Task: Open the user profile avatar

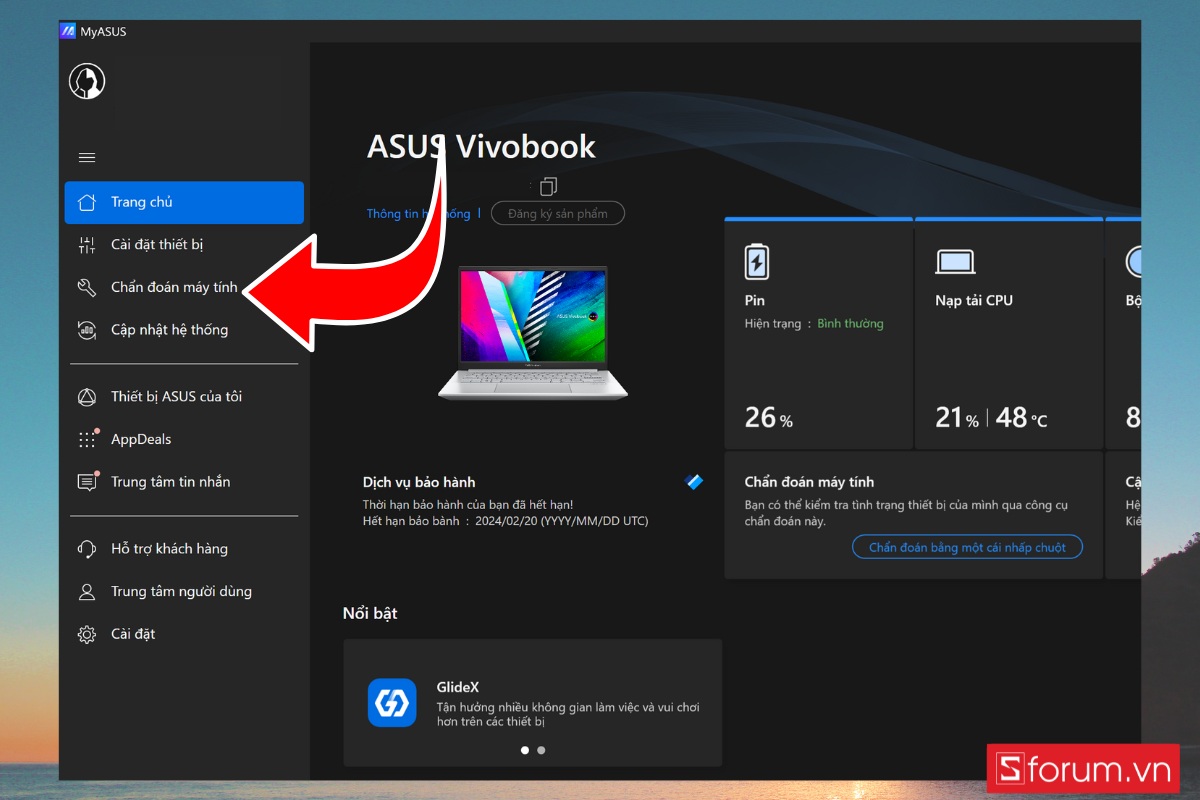Action: point(87,81)
